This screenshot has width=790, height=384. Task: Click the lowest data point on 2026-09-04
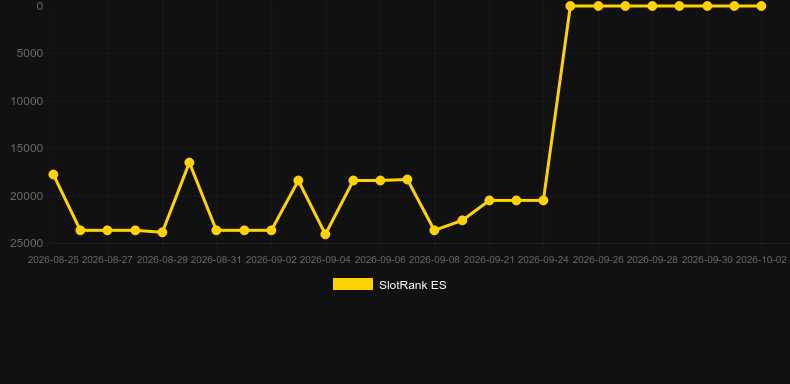325,234
